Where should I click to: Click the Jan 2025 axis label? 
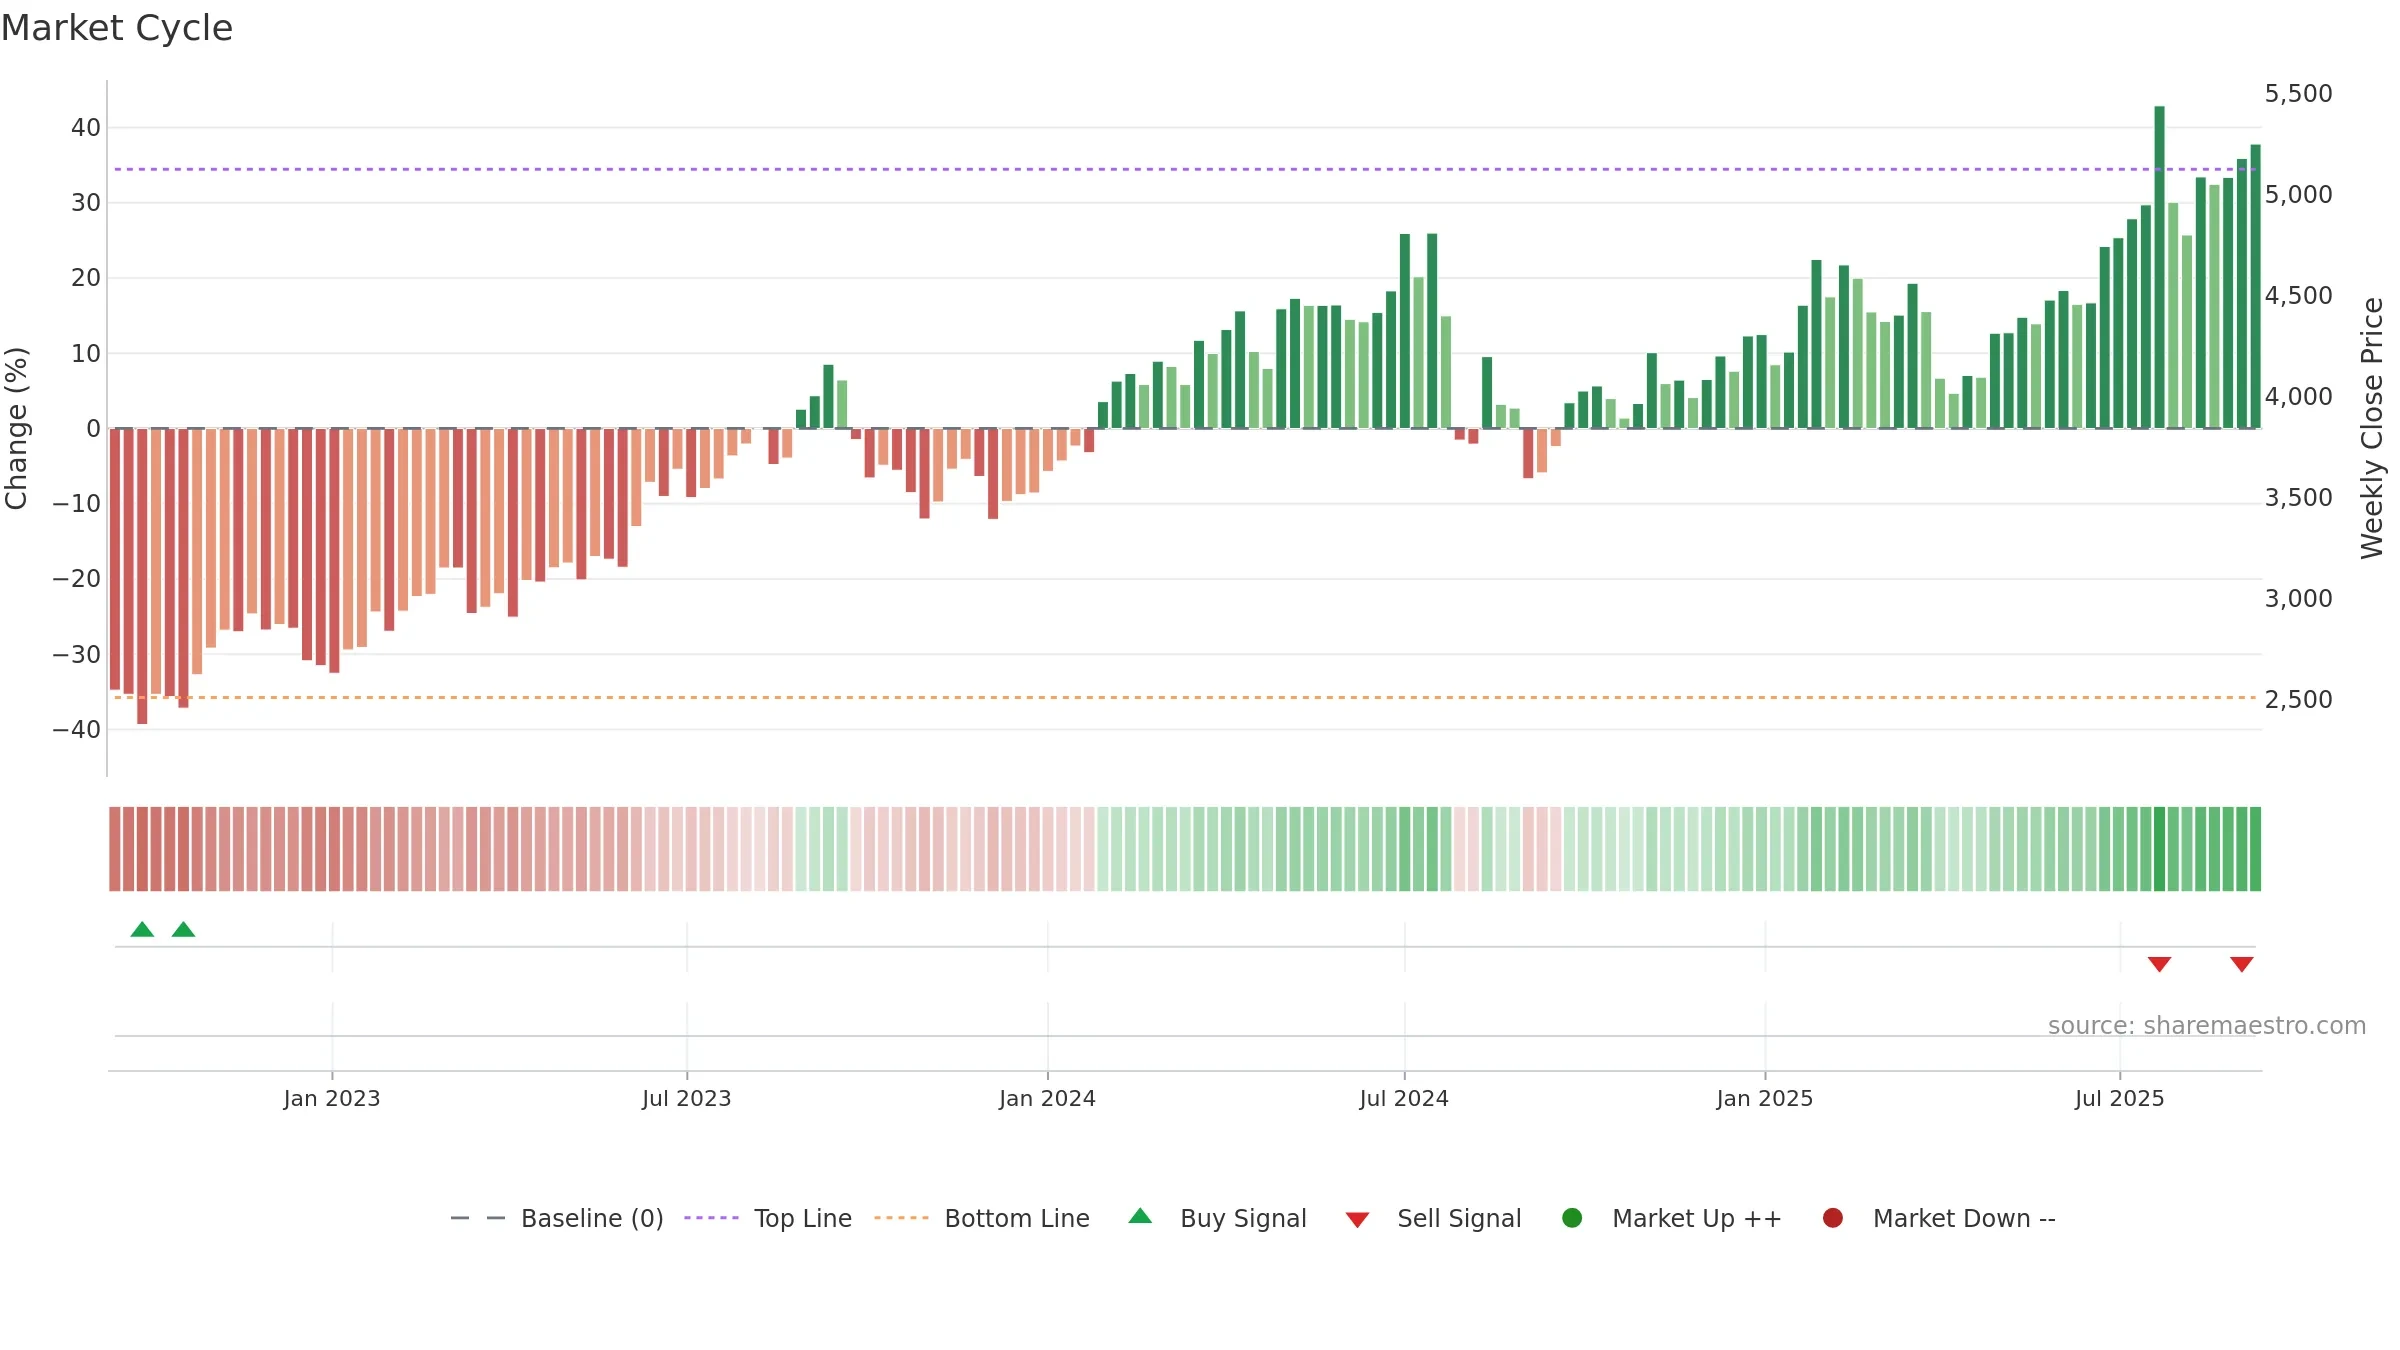[1765, 1098]
